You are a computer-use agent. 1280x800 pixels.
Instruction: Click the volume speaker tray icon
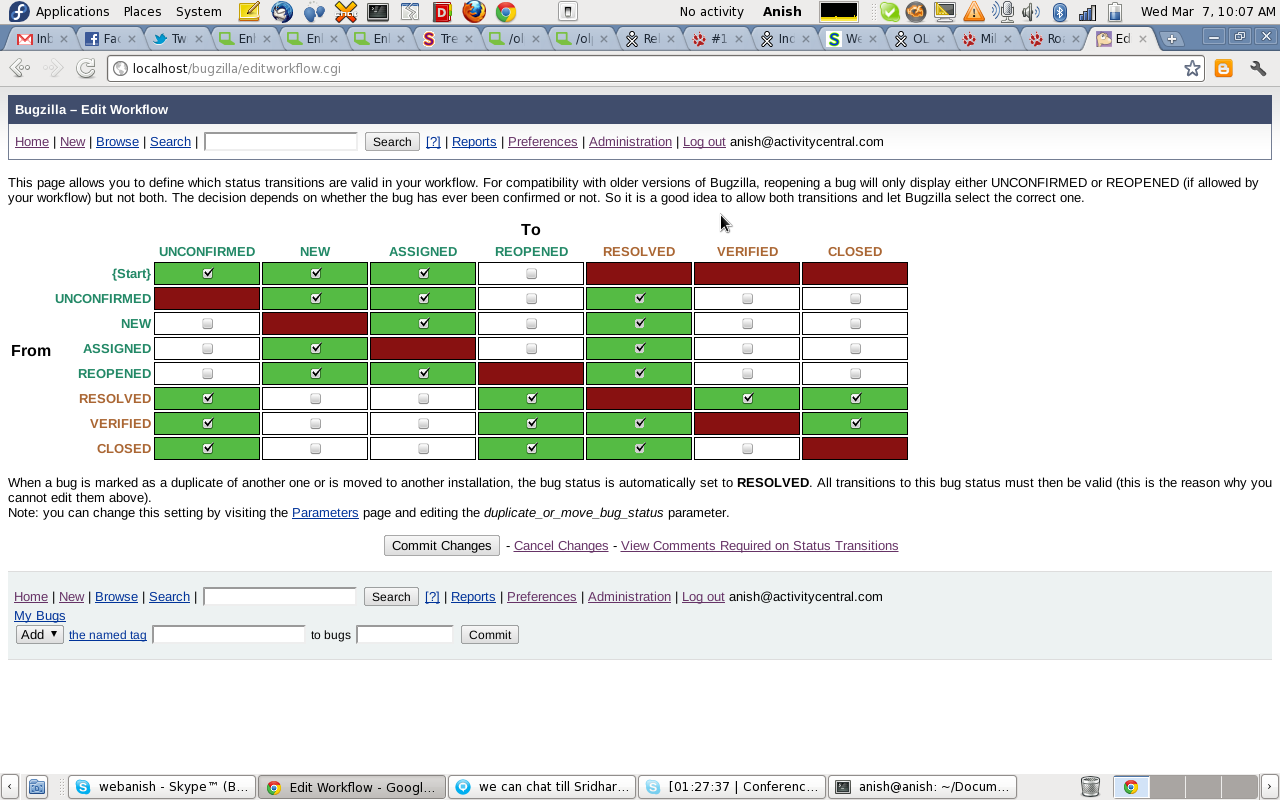1032,12
